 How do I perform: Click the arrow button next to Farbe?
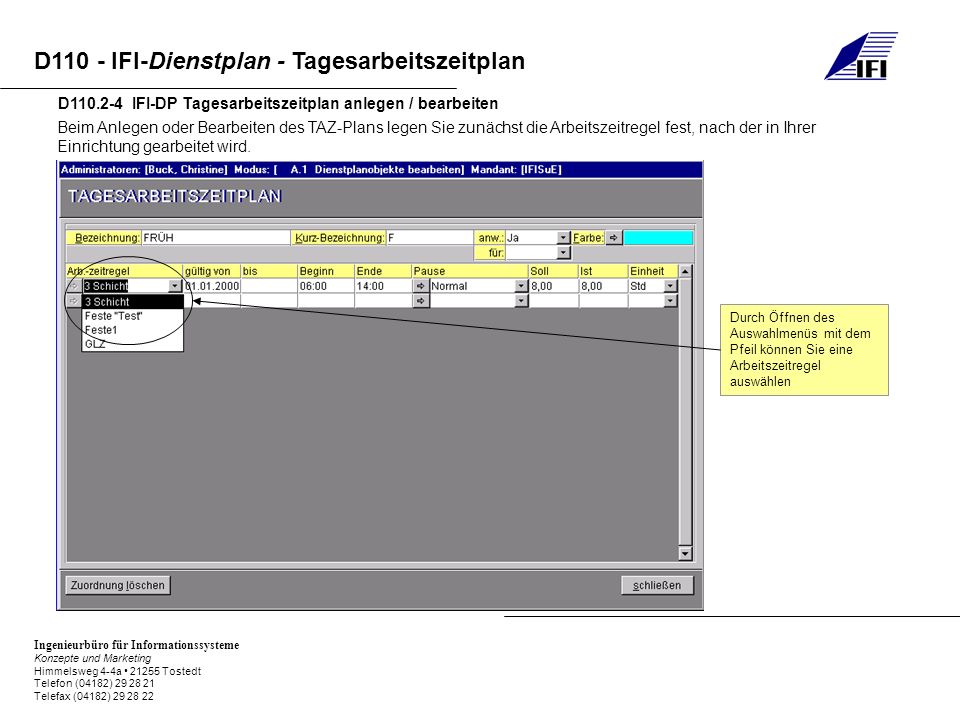613,238
